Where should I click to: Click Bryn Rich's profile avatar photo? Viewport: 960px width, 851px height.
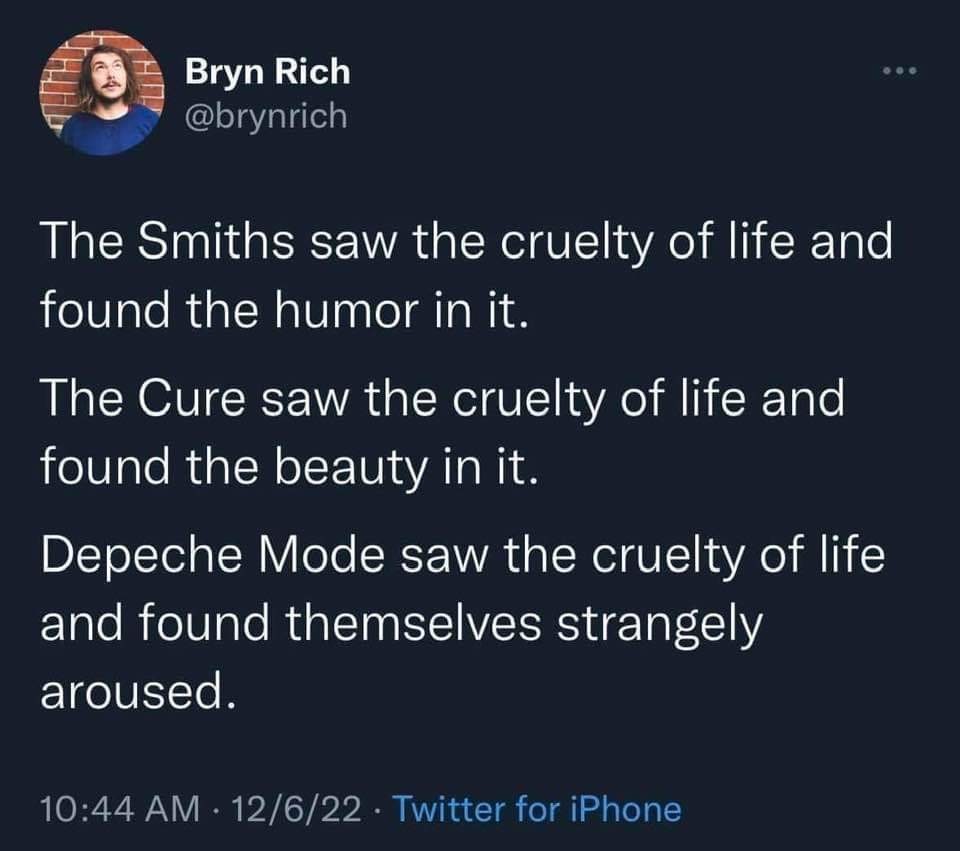click(x=103, y=92)
